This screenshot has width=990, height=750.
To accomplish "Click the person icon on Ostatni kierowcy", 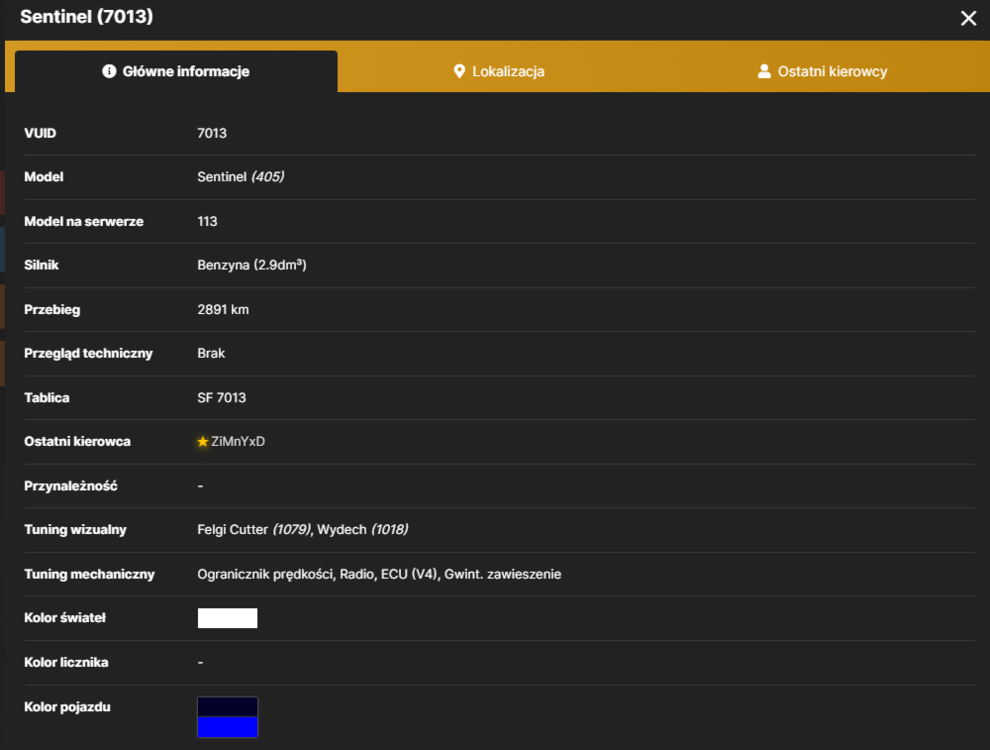I will click(x=764, y=71).
